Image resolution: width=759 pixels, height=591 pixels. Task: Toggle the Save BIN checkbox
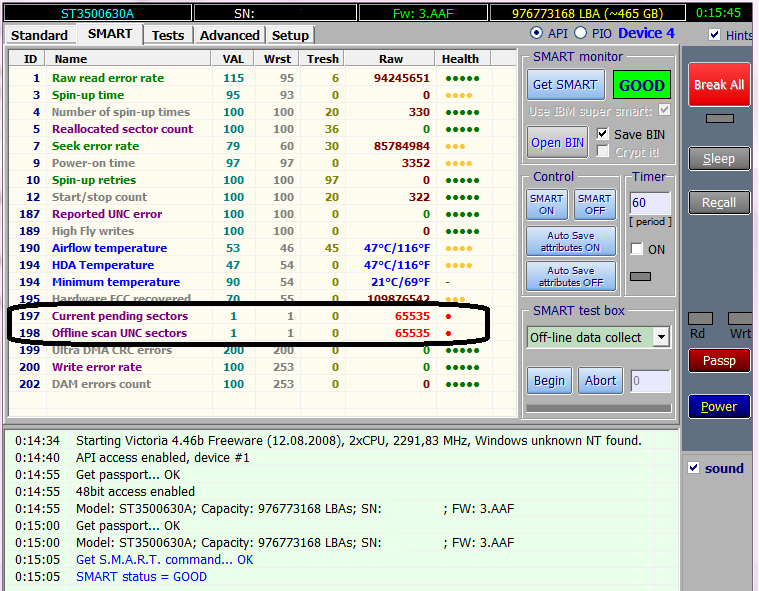point(603,134)
